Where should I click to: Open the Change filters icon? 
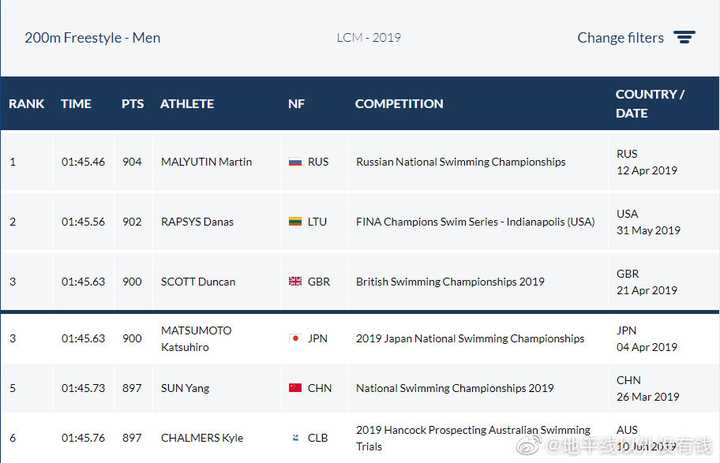click(x=684, y=37)
